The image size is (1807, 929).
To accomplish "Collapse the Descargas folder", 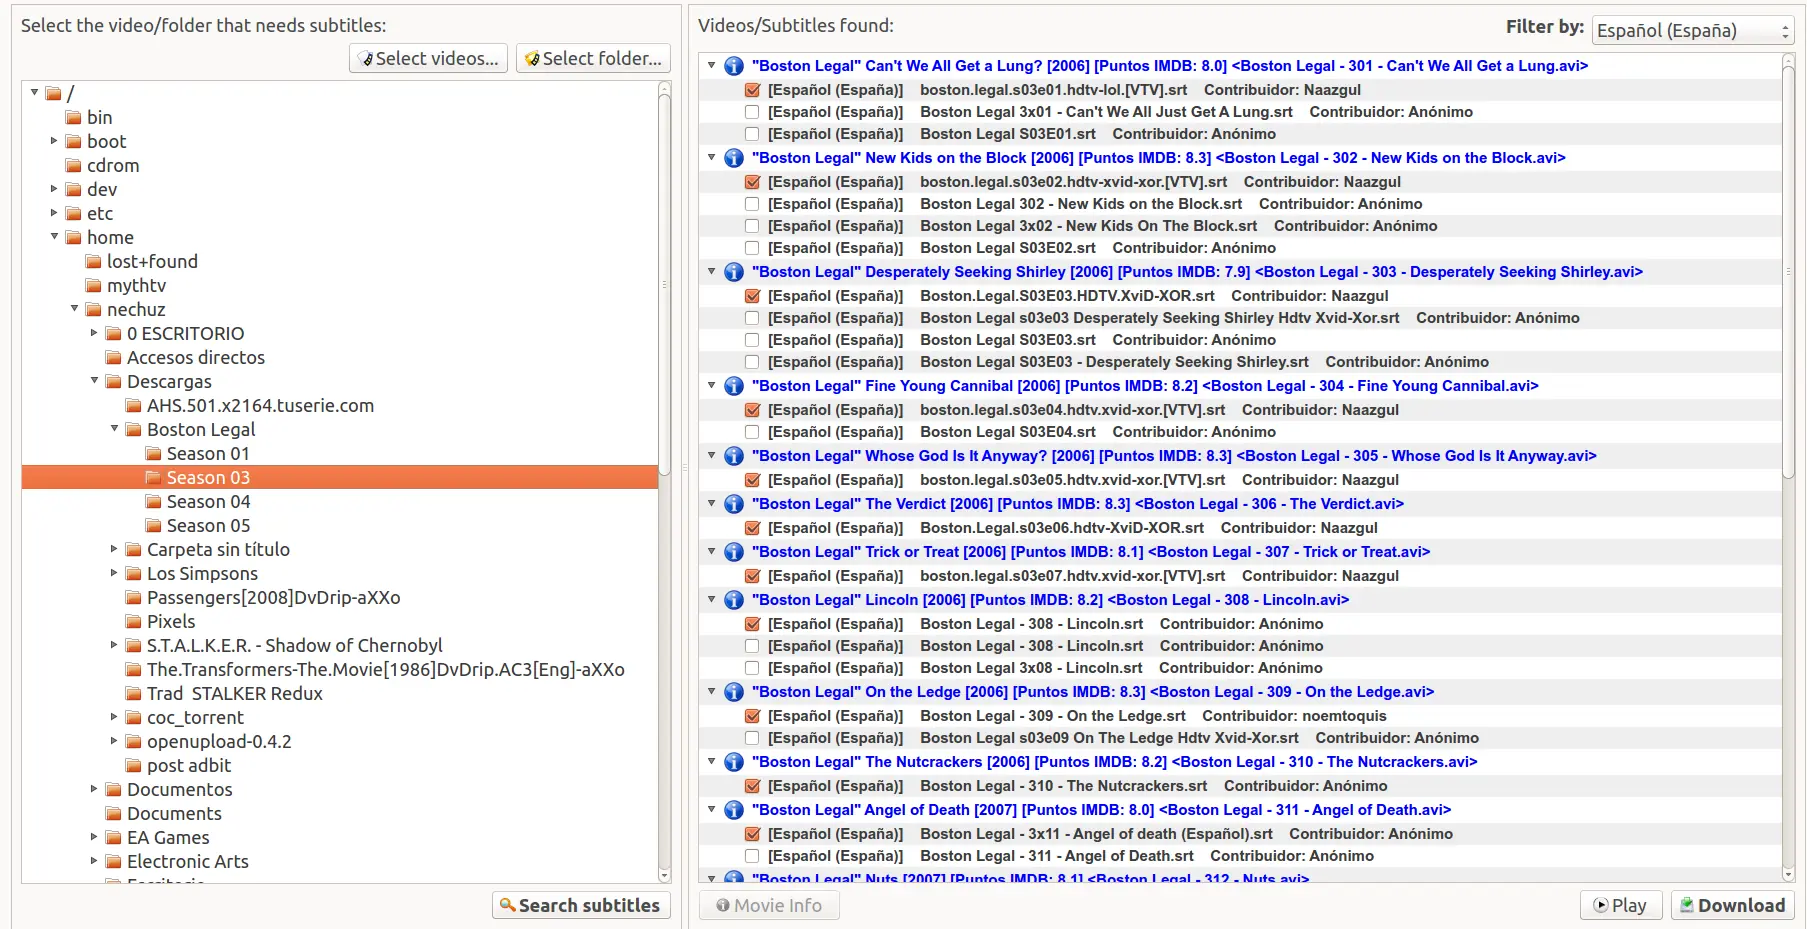I will pos(94,381).
